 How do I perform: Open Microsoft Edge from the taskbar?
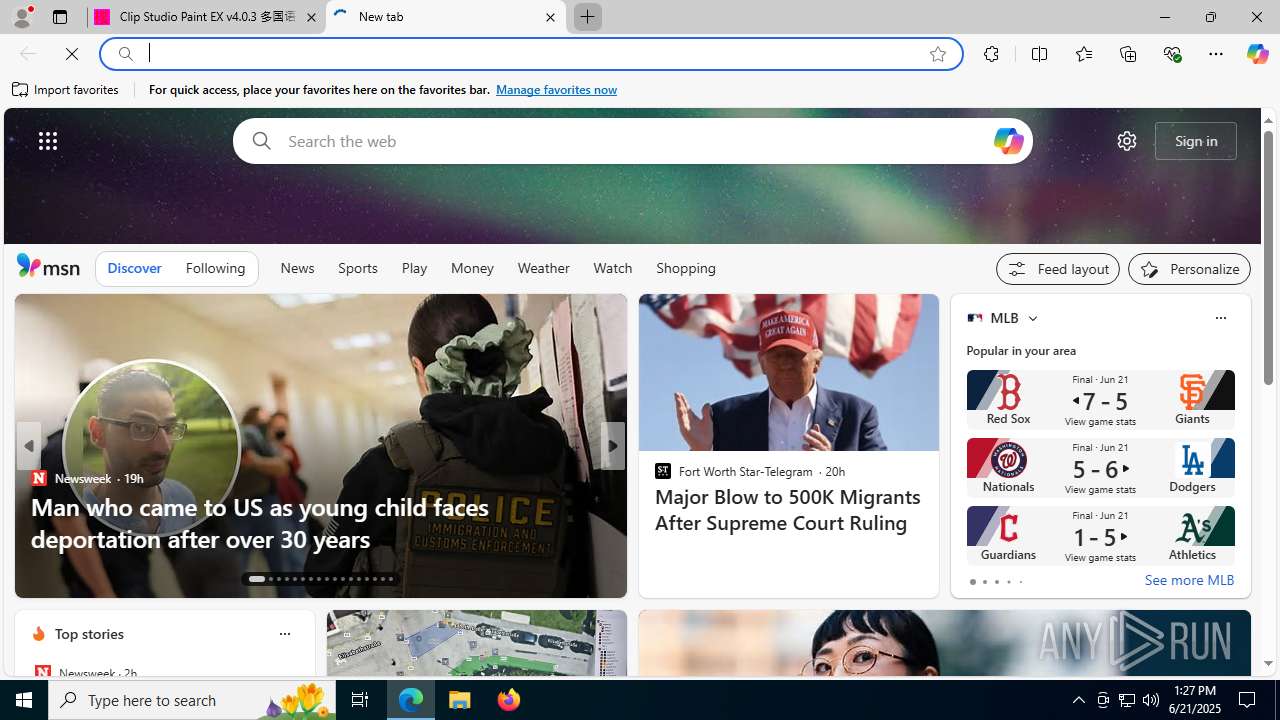(x=411, y=700)
